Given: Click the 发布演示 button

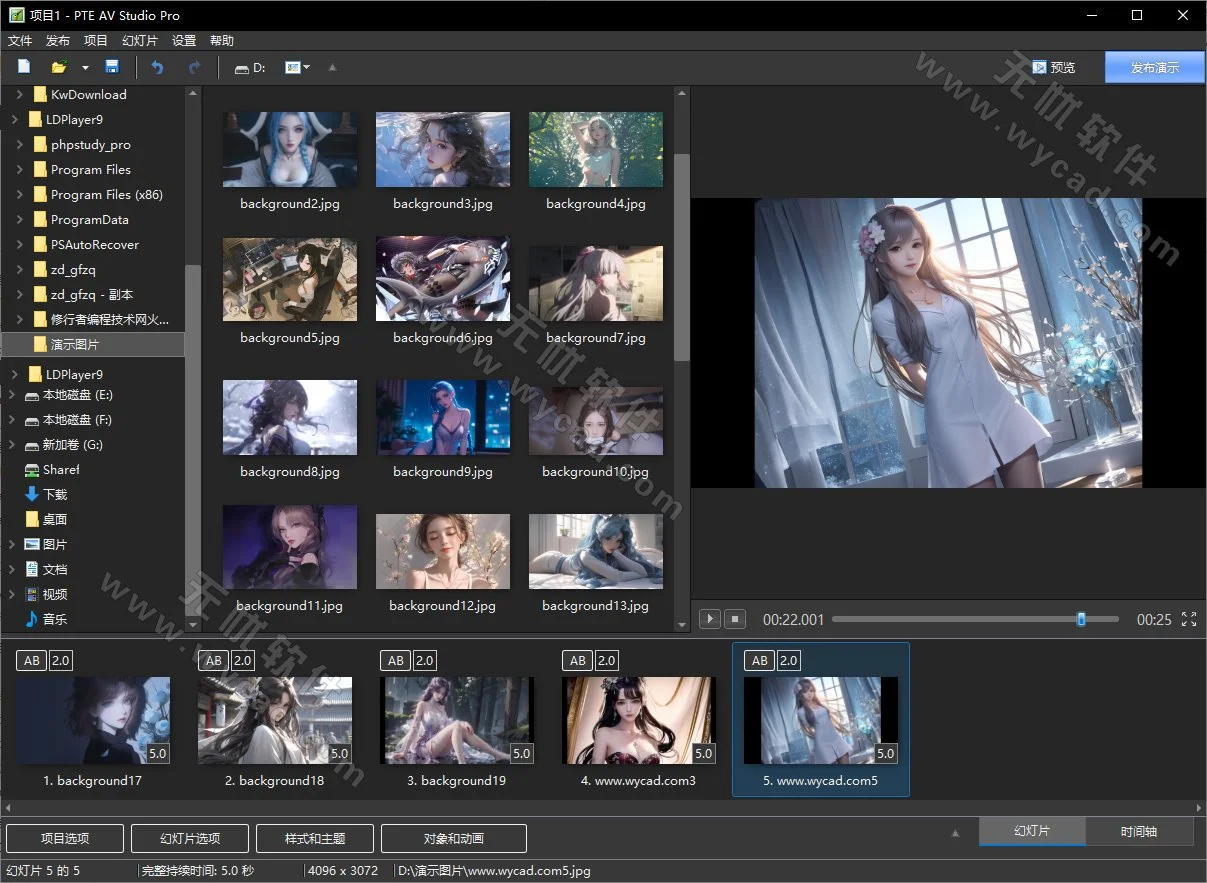Looking at the screenshot, I should (1154, 66).
